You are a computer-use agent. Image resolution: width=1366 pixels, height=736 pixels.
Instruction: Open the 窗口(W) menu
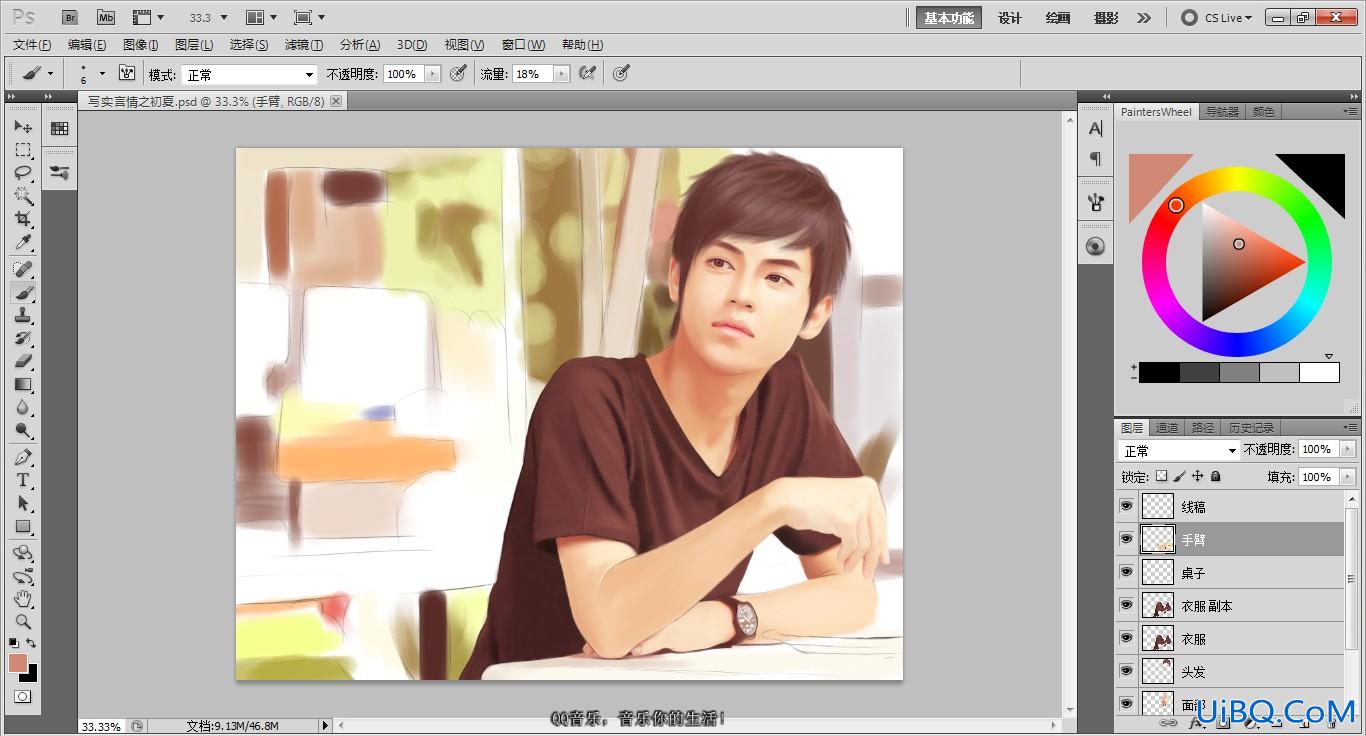coord(524,45)
